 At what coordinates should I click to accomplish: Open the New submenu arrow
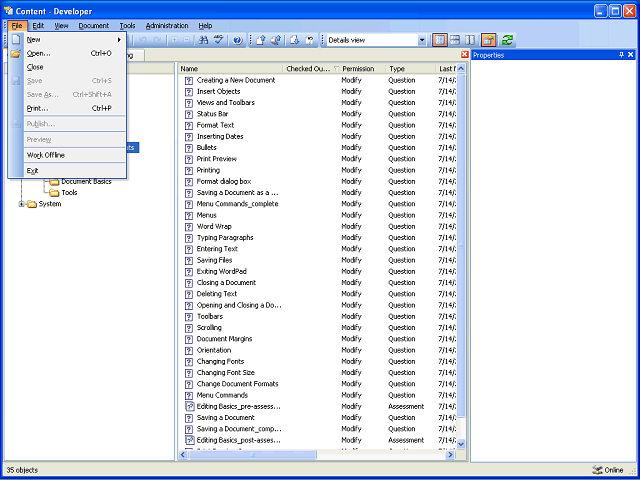[119, 40]
